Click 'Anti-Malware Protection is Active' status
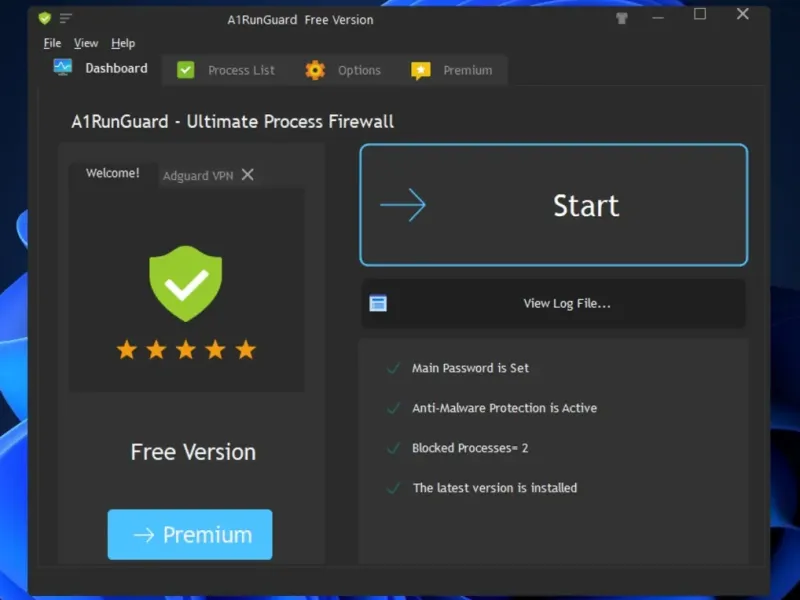800x600 pixels. [x=505, y=408]
